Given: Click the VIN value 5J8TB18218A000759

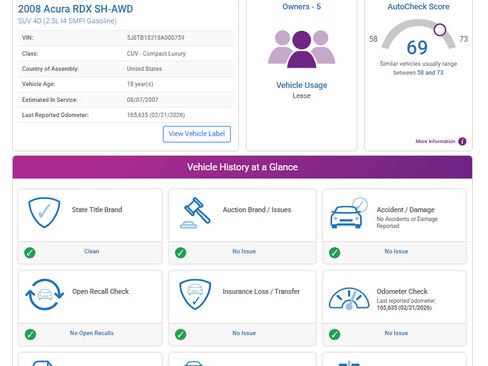Looking at the screenshot, I should [155, 38].
